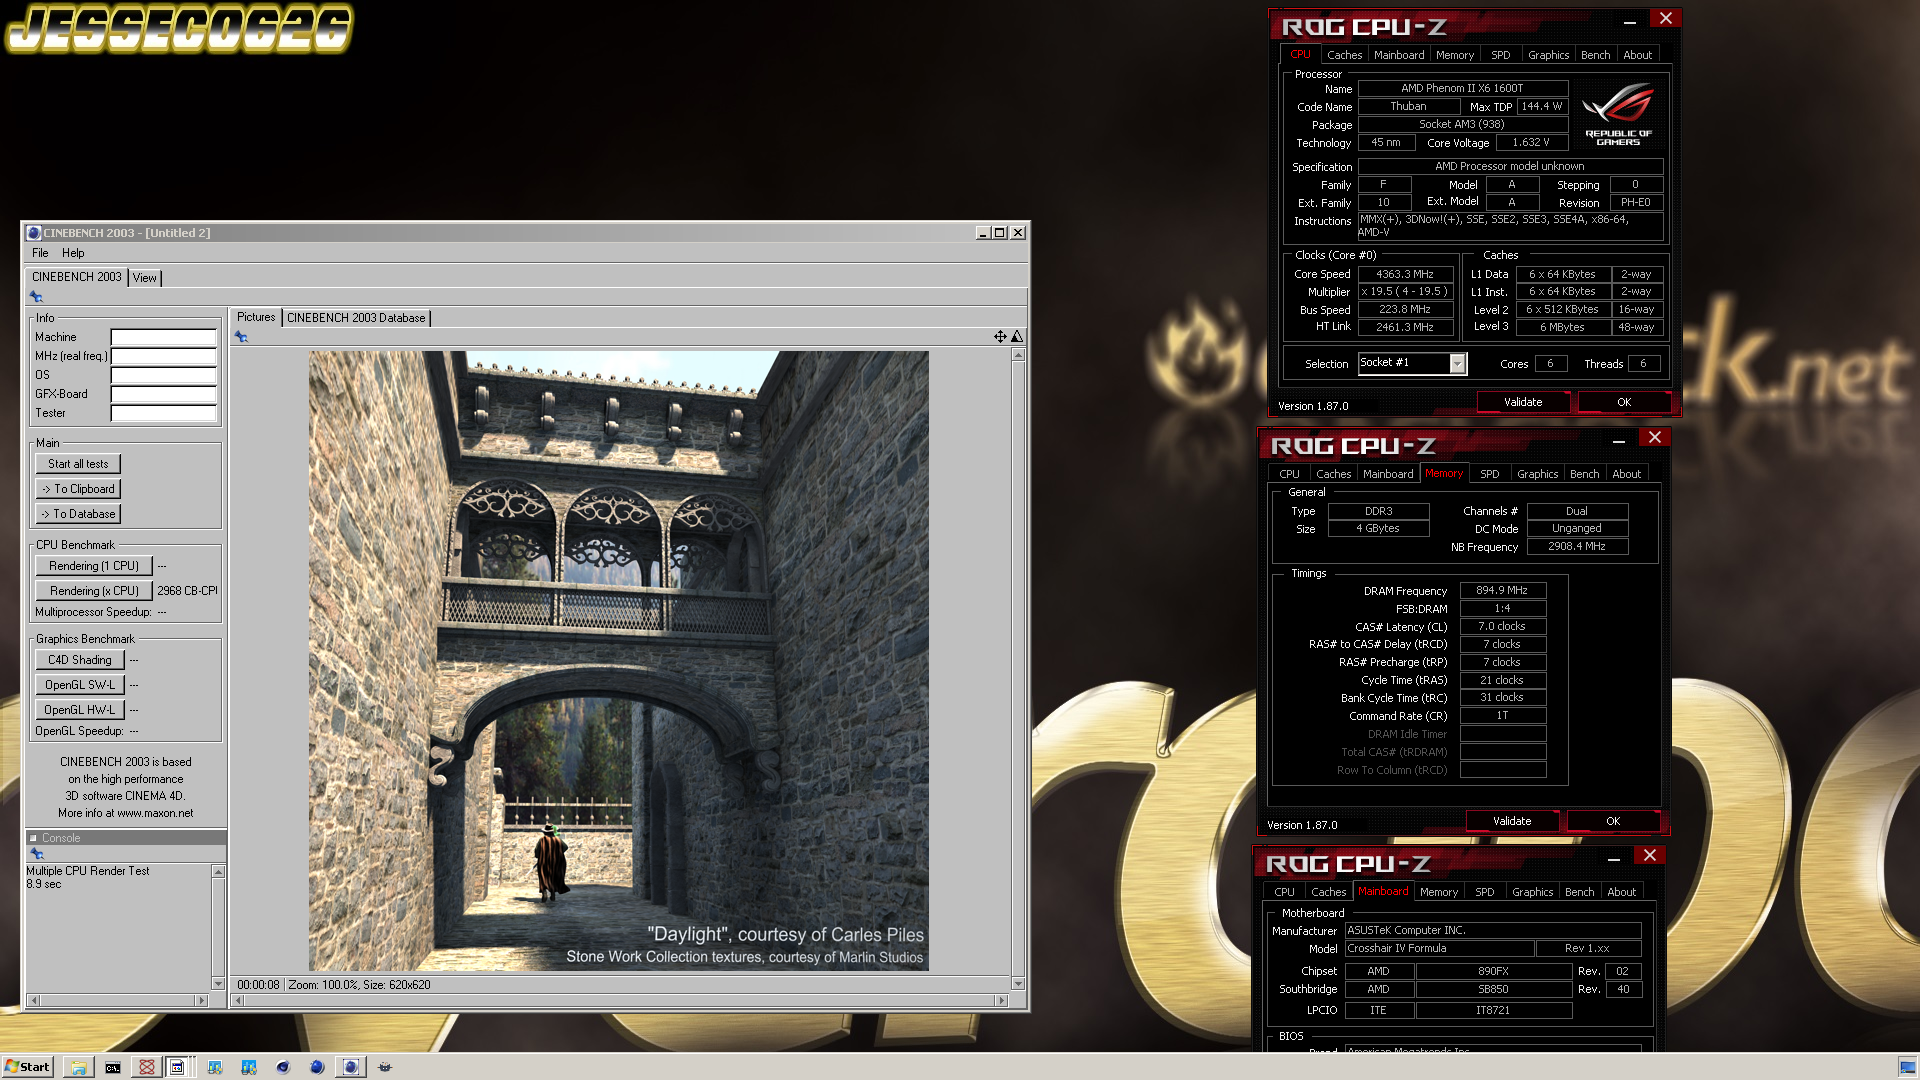This screenshot has height=1080, width=1920.
Task: Click the Multiple CPU Render Test console line
Action: 88,871
